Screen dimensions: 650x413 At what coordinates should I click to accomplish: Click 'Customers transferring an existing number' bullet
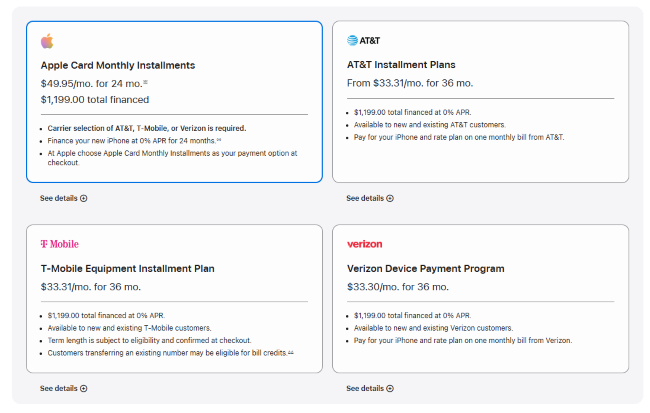point(170,353)
